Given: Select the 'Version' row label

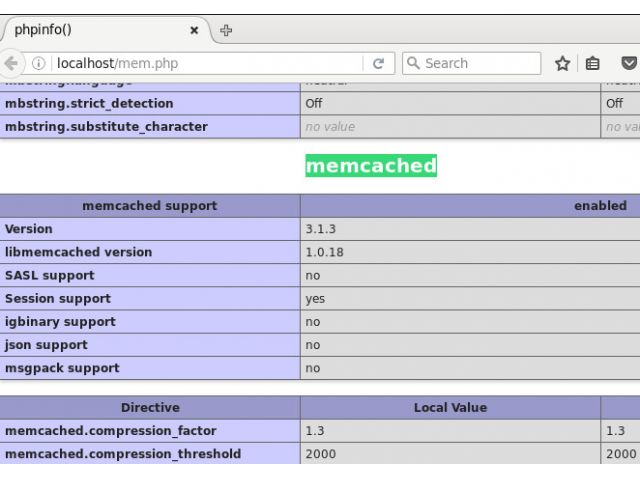Looking at the screenshot, I should click(29, 229).
